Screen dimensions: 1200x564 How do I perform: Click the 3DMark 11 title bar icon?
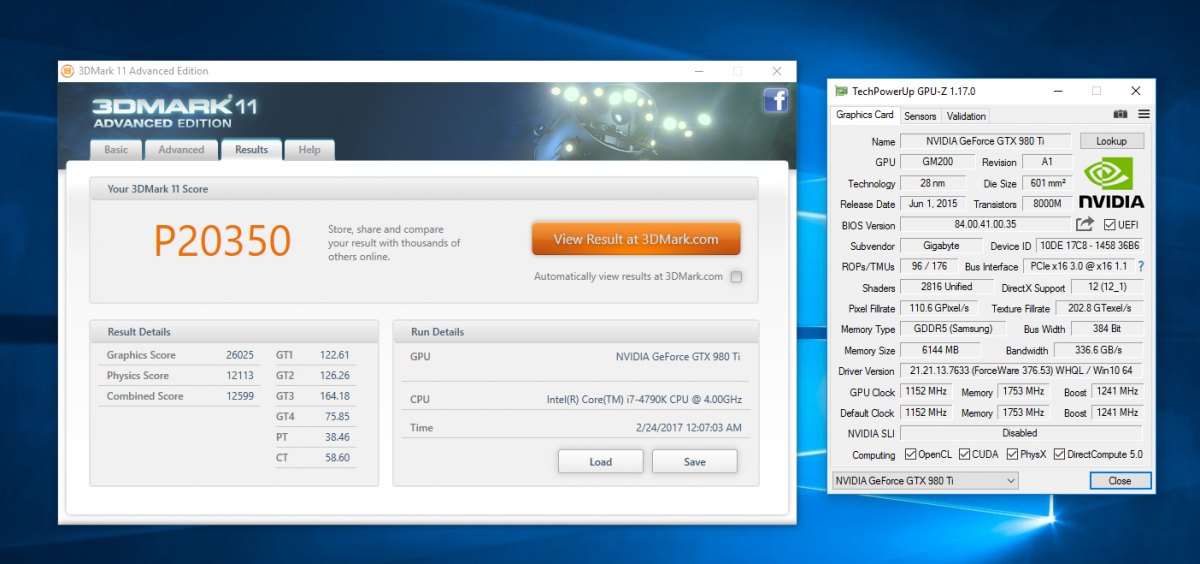coord(67,71)
